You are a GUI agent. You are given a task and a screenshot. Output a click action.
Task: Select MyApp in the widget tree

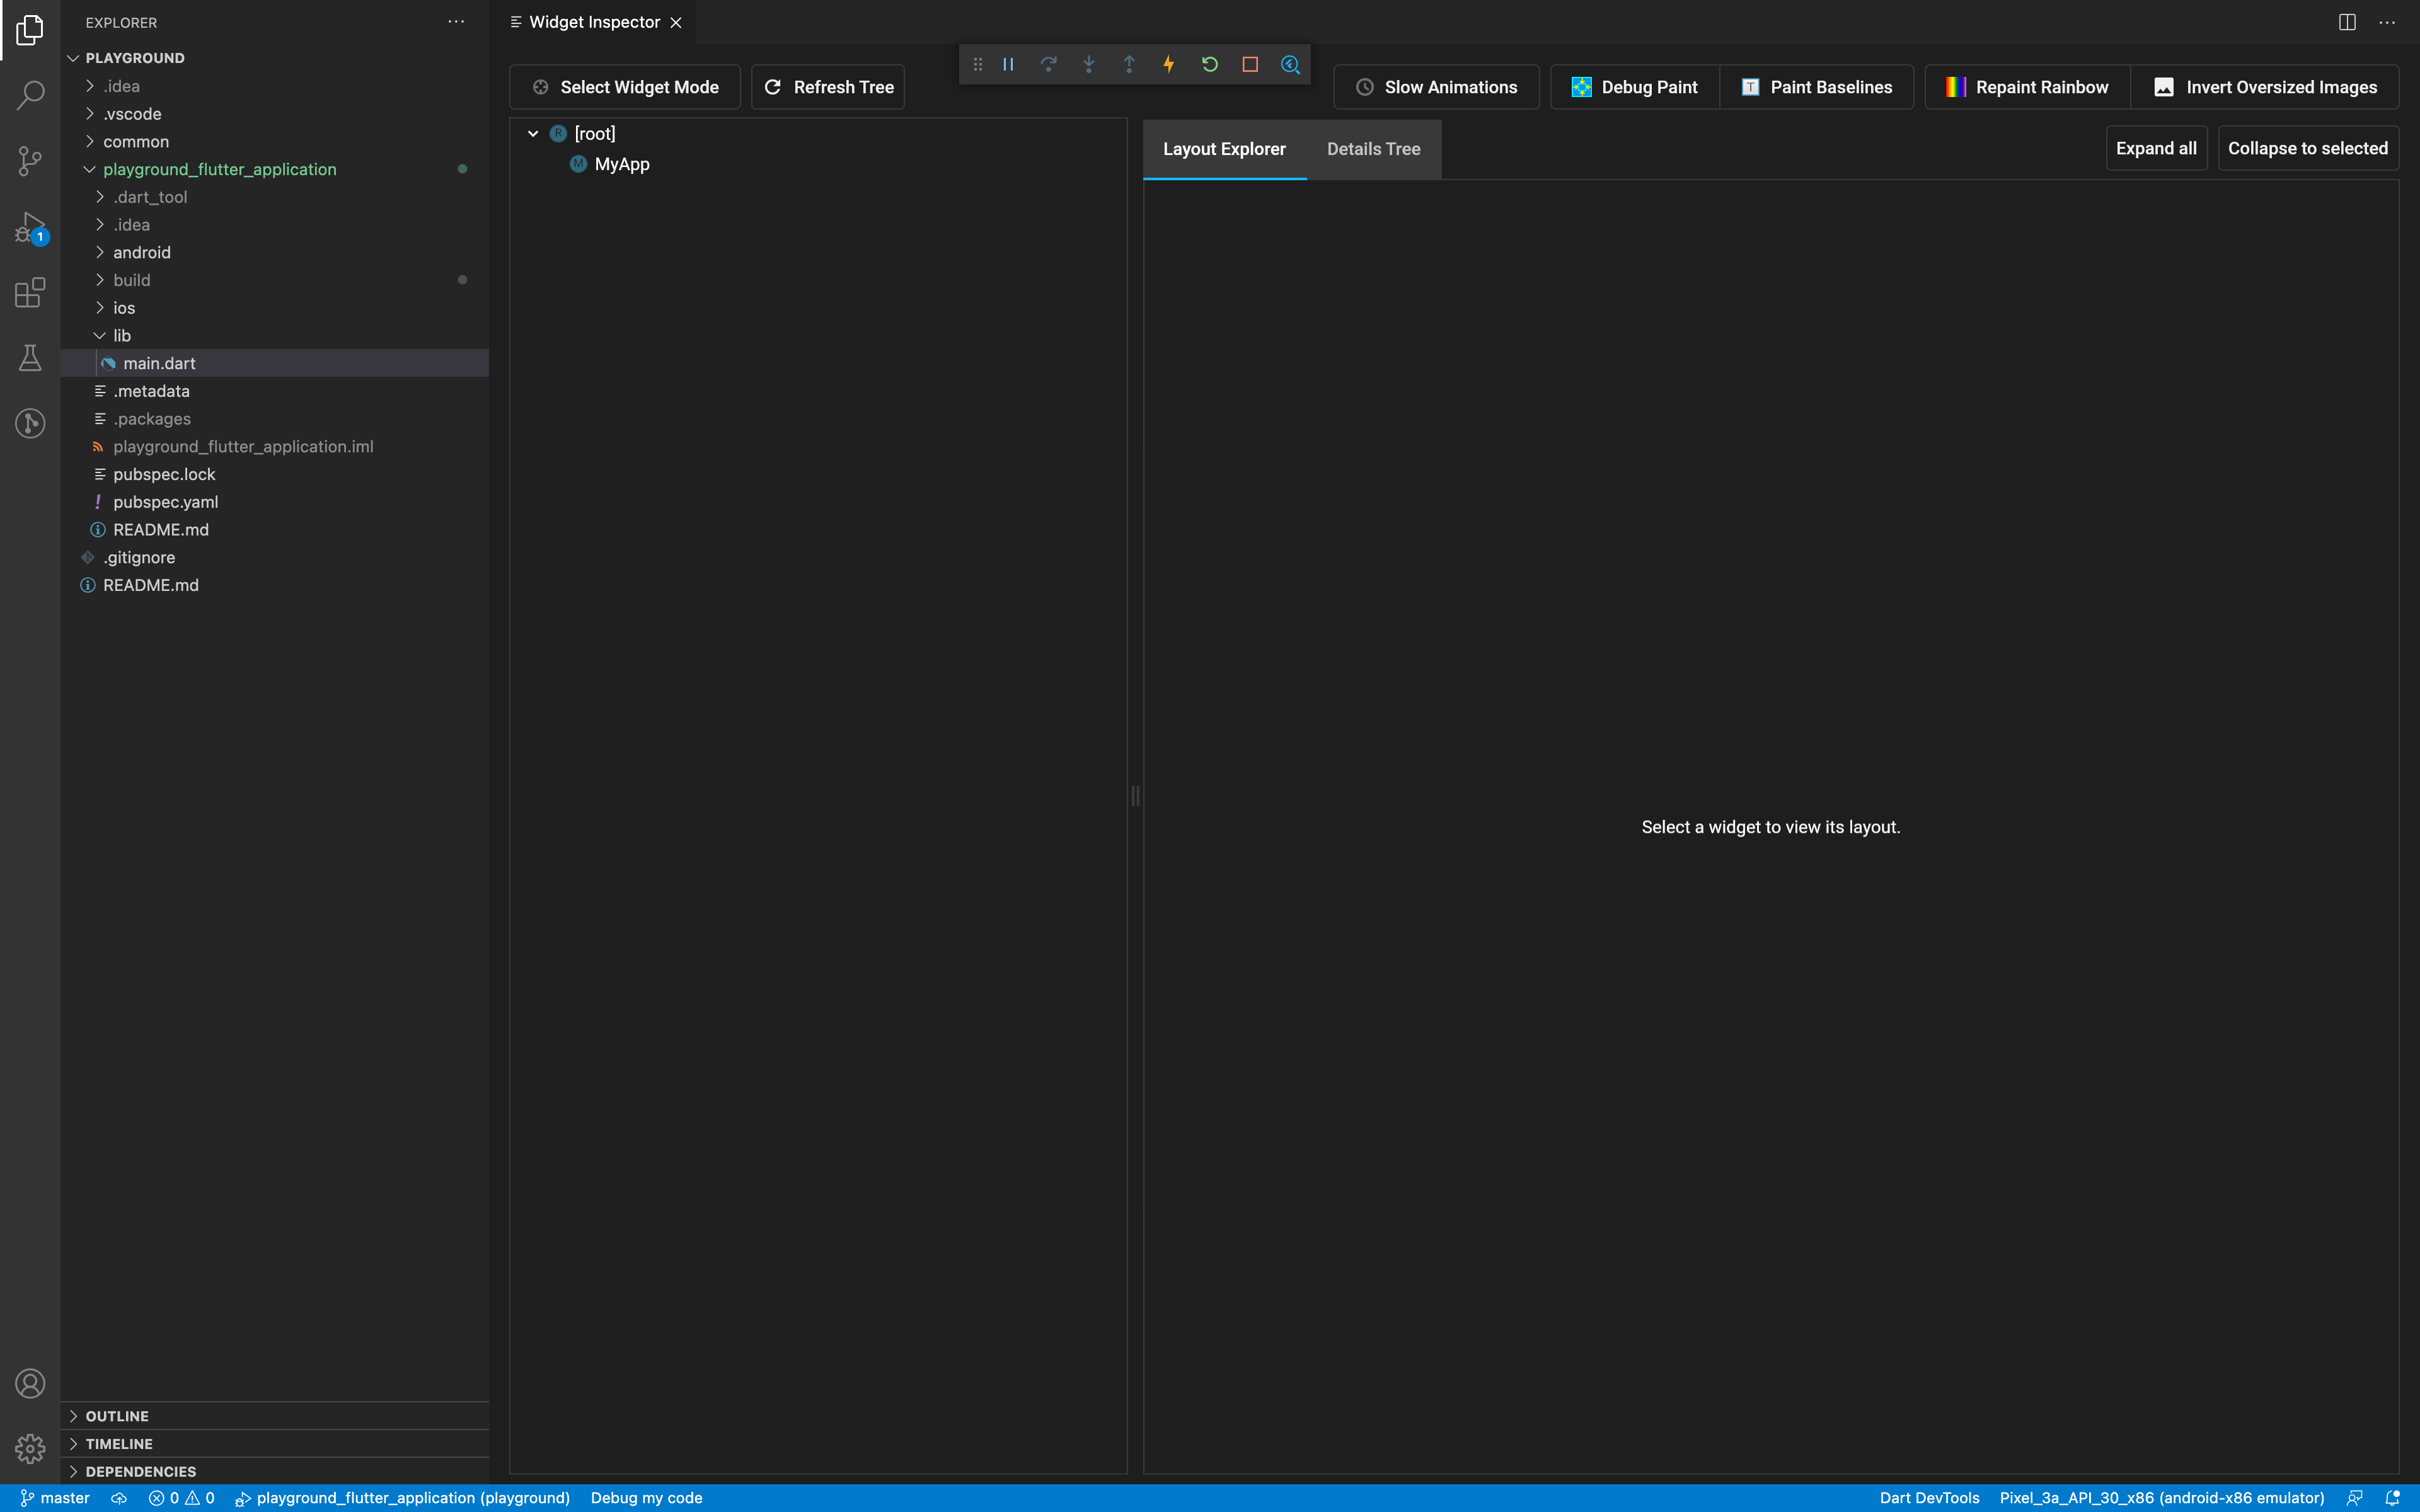(x=621, y=164)
